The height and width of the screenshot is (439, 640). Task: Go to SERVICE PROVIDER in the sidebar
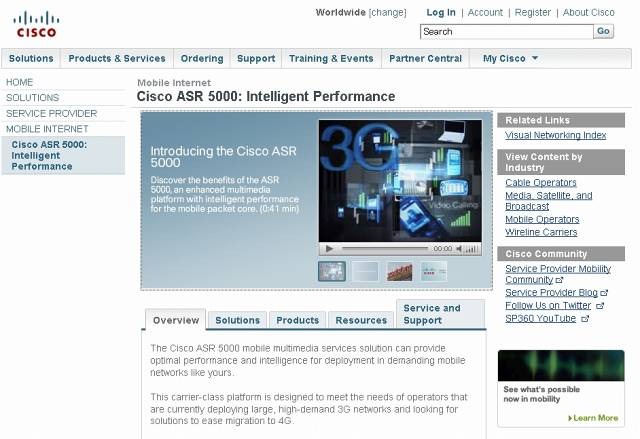pos(51,113)
